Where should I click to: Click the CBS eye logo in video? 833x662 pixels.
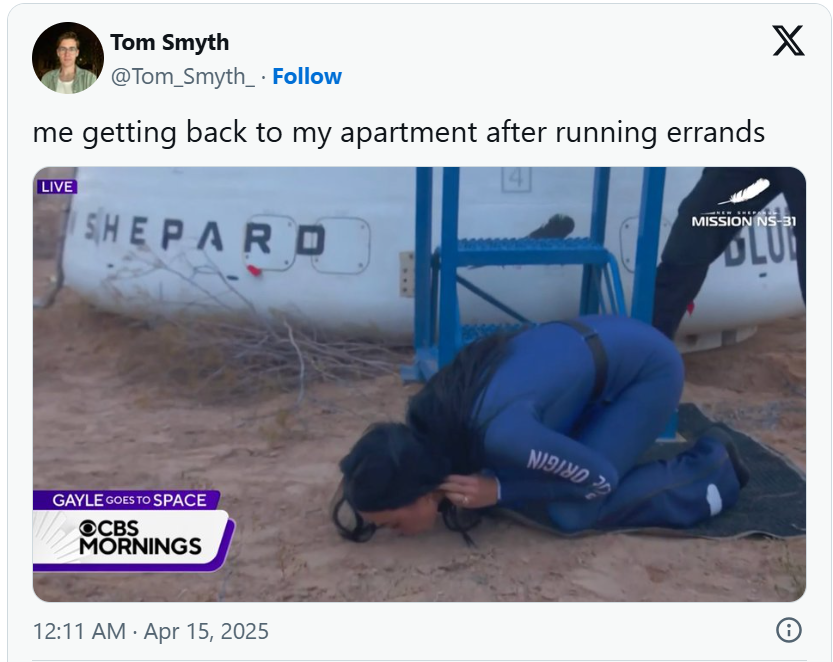(88, 529)
